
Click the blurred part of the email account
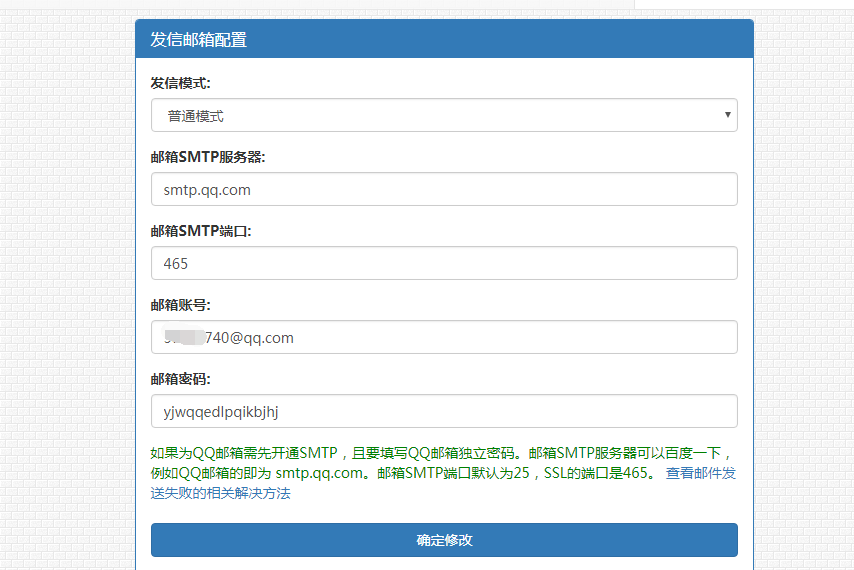point(184,337)
